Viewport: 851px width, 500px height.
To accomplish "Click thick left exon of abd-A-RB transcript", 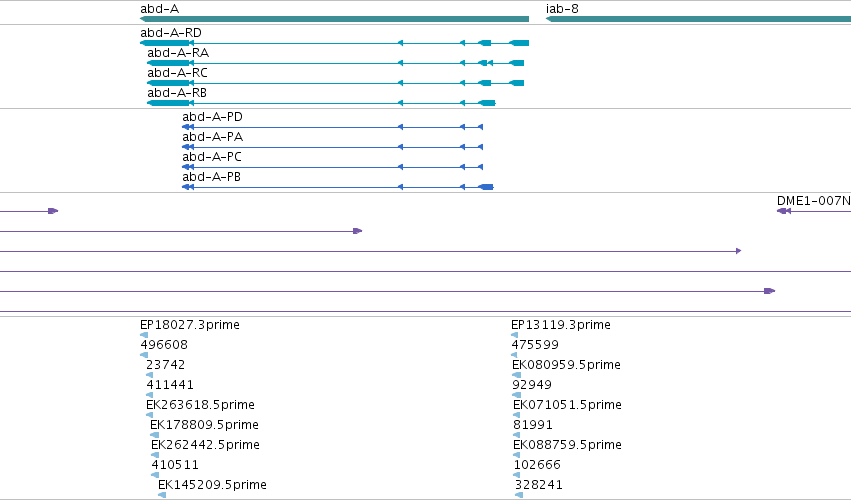I will pos(168,103).
